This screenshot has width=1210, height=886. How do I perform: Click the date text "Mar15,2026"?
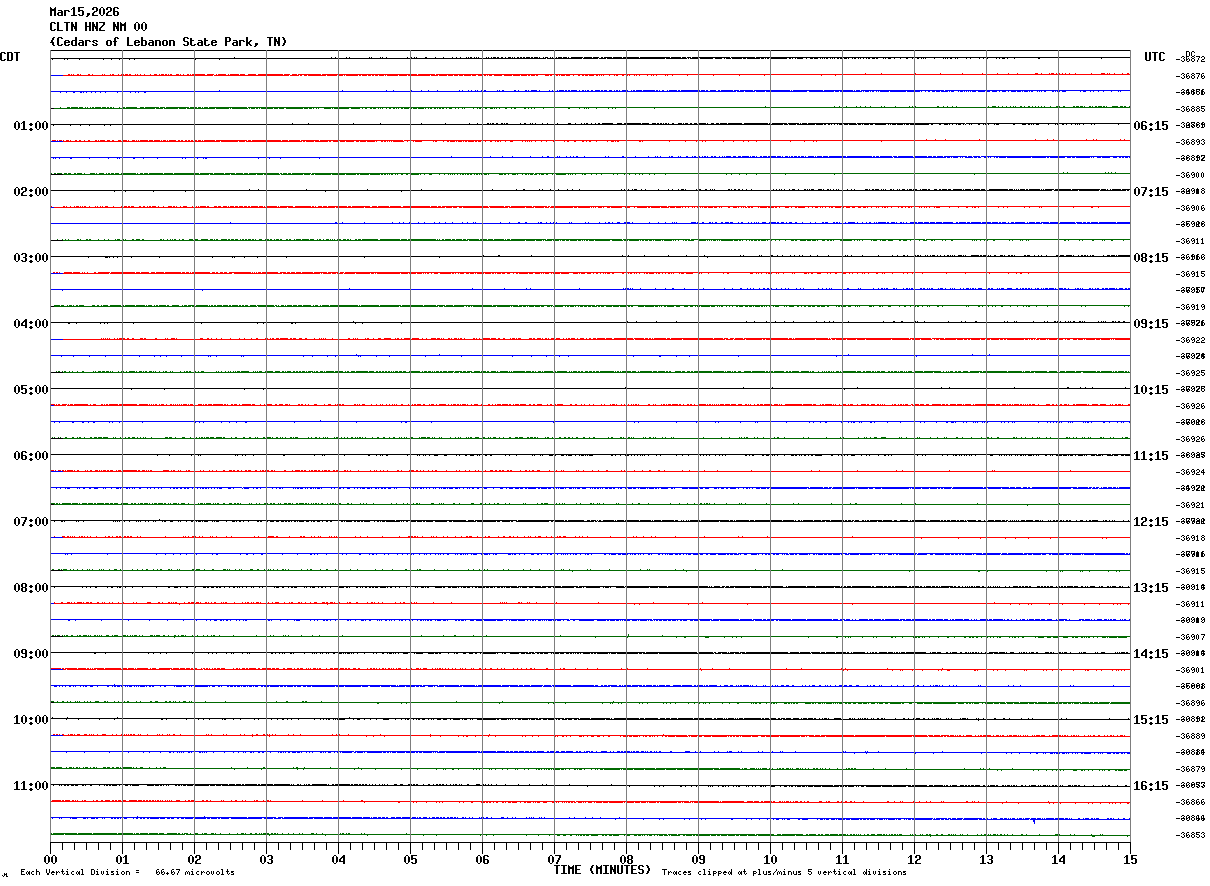tap(84, 12)
